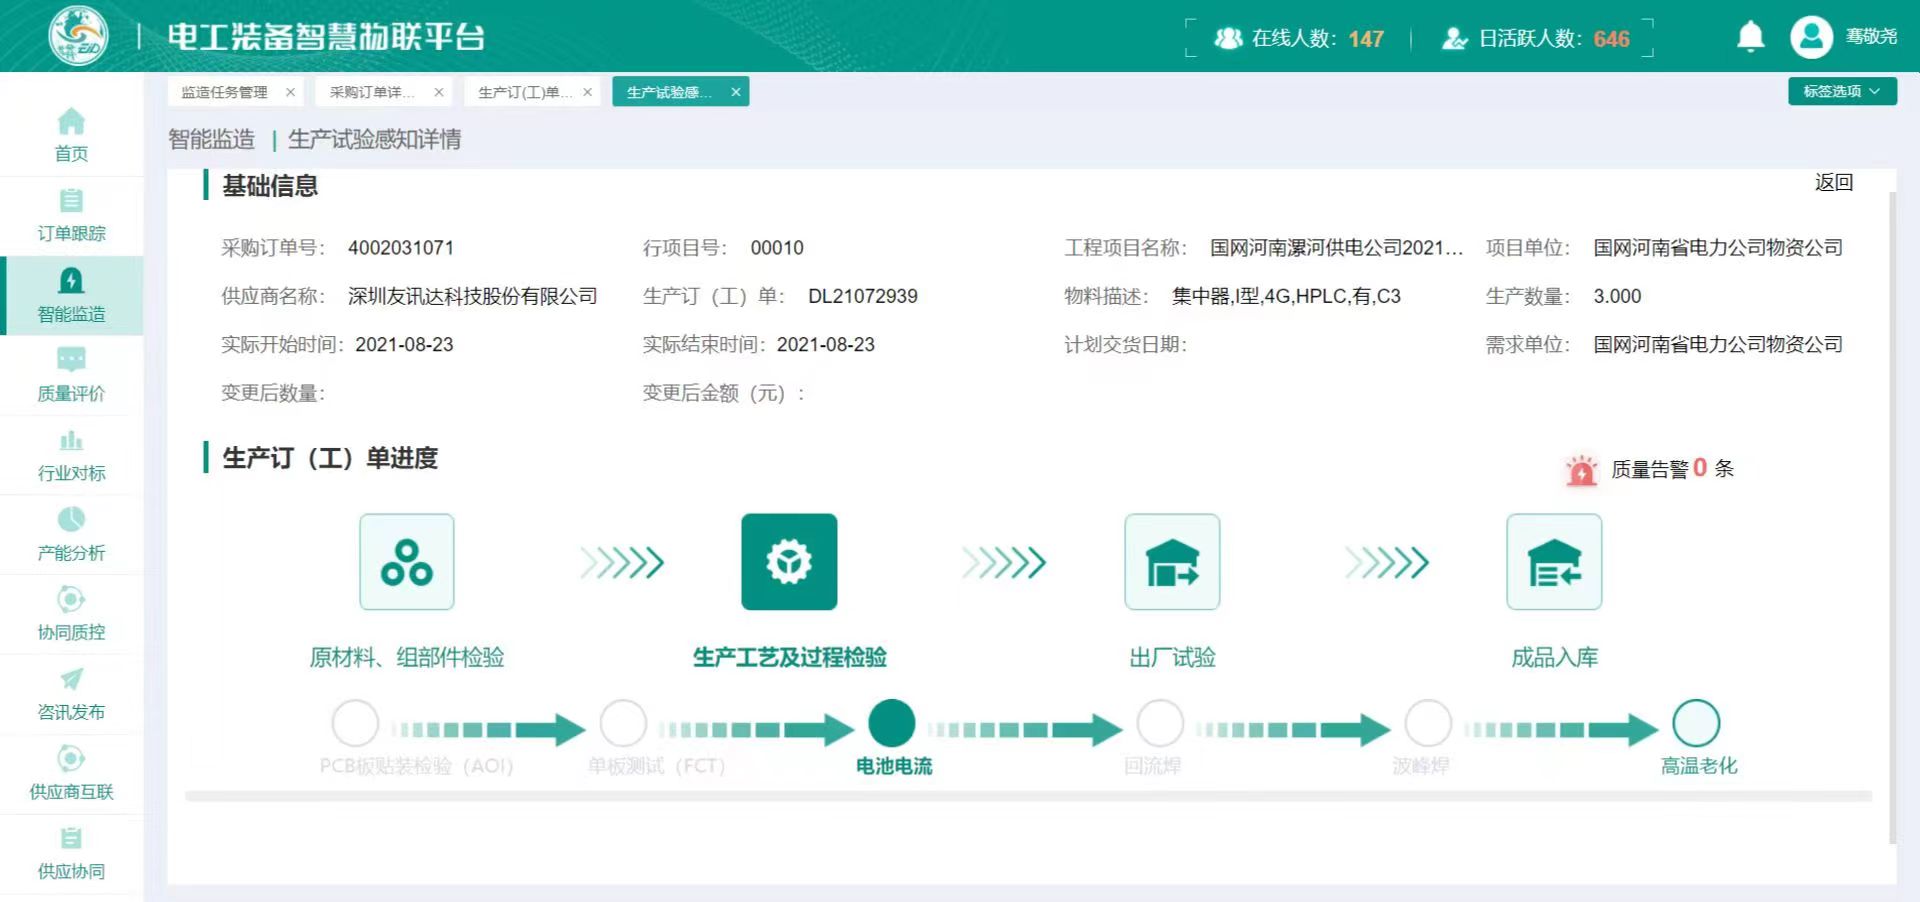Image resolution: width=1920 pixels, height=902 pixels.
Task: Select the PCB板贴装检验 (AOI) step circle
Action: tap(355, 723)
